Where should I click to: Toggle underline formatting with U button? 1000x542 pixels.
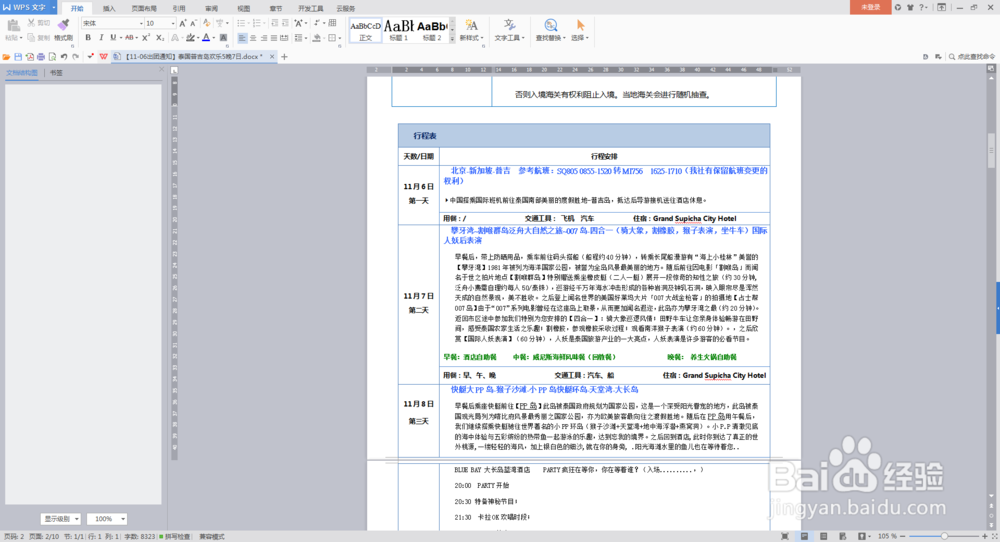coord(113,38)
